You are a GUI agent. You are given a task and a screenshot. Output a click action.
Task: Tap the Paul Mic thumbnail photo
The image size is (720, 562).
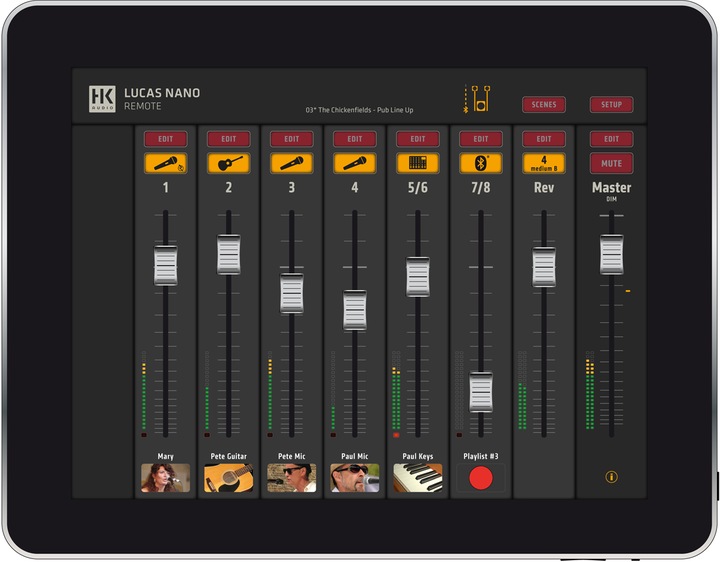354,478
